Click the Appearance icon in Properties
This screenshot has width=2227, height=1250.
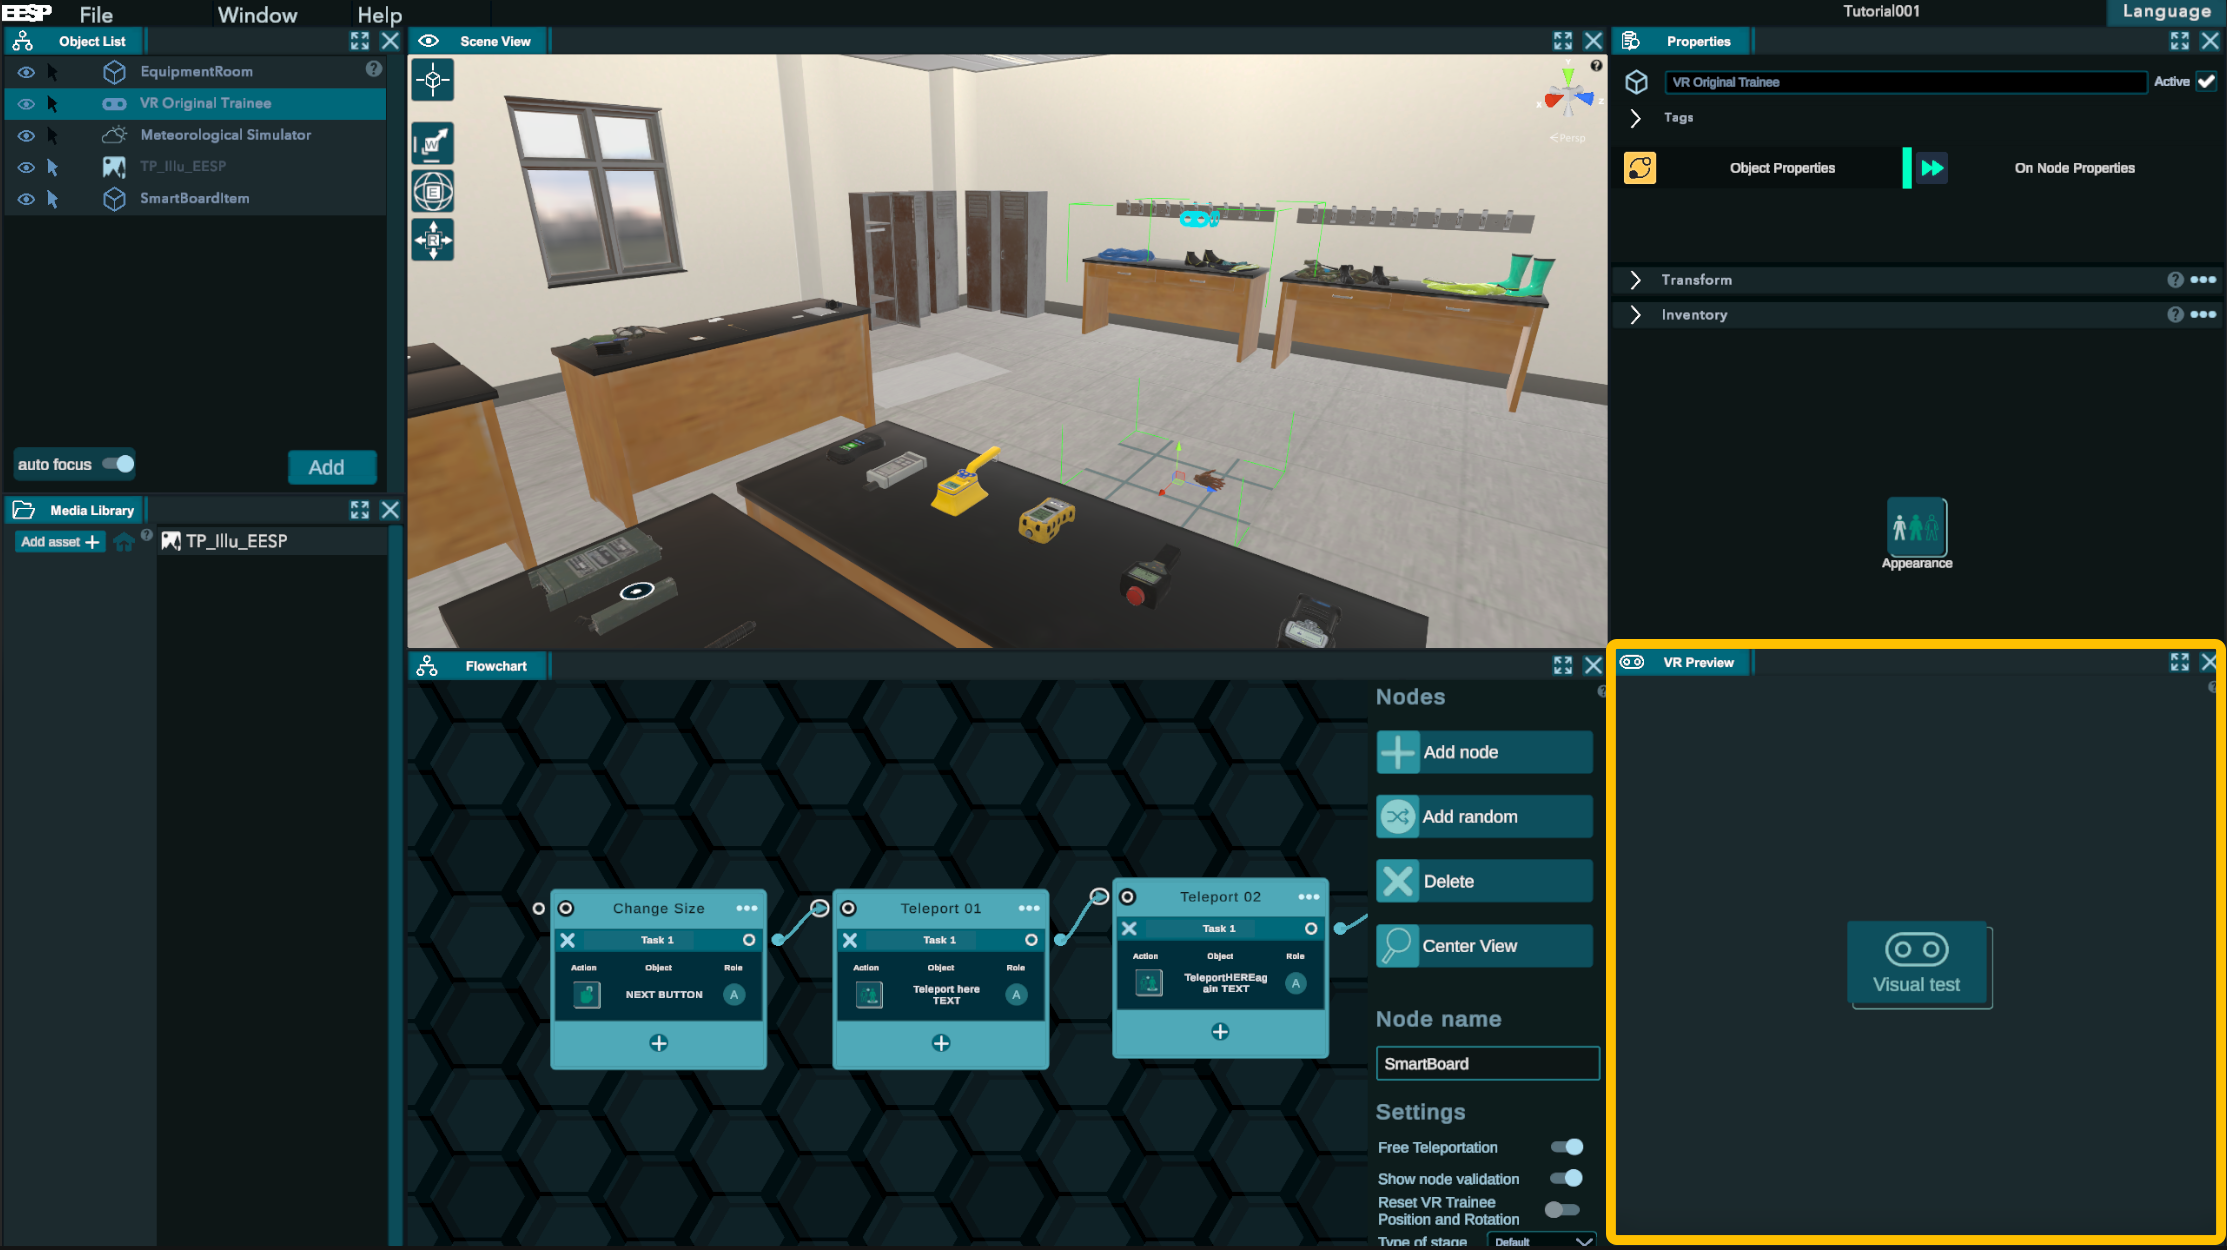[1916, 527]
